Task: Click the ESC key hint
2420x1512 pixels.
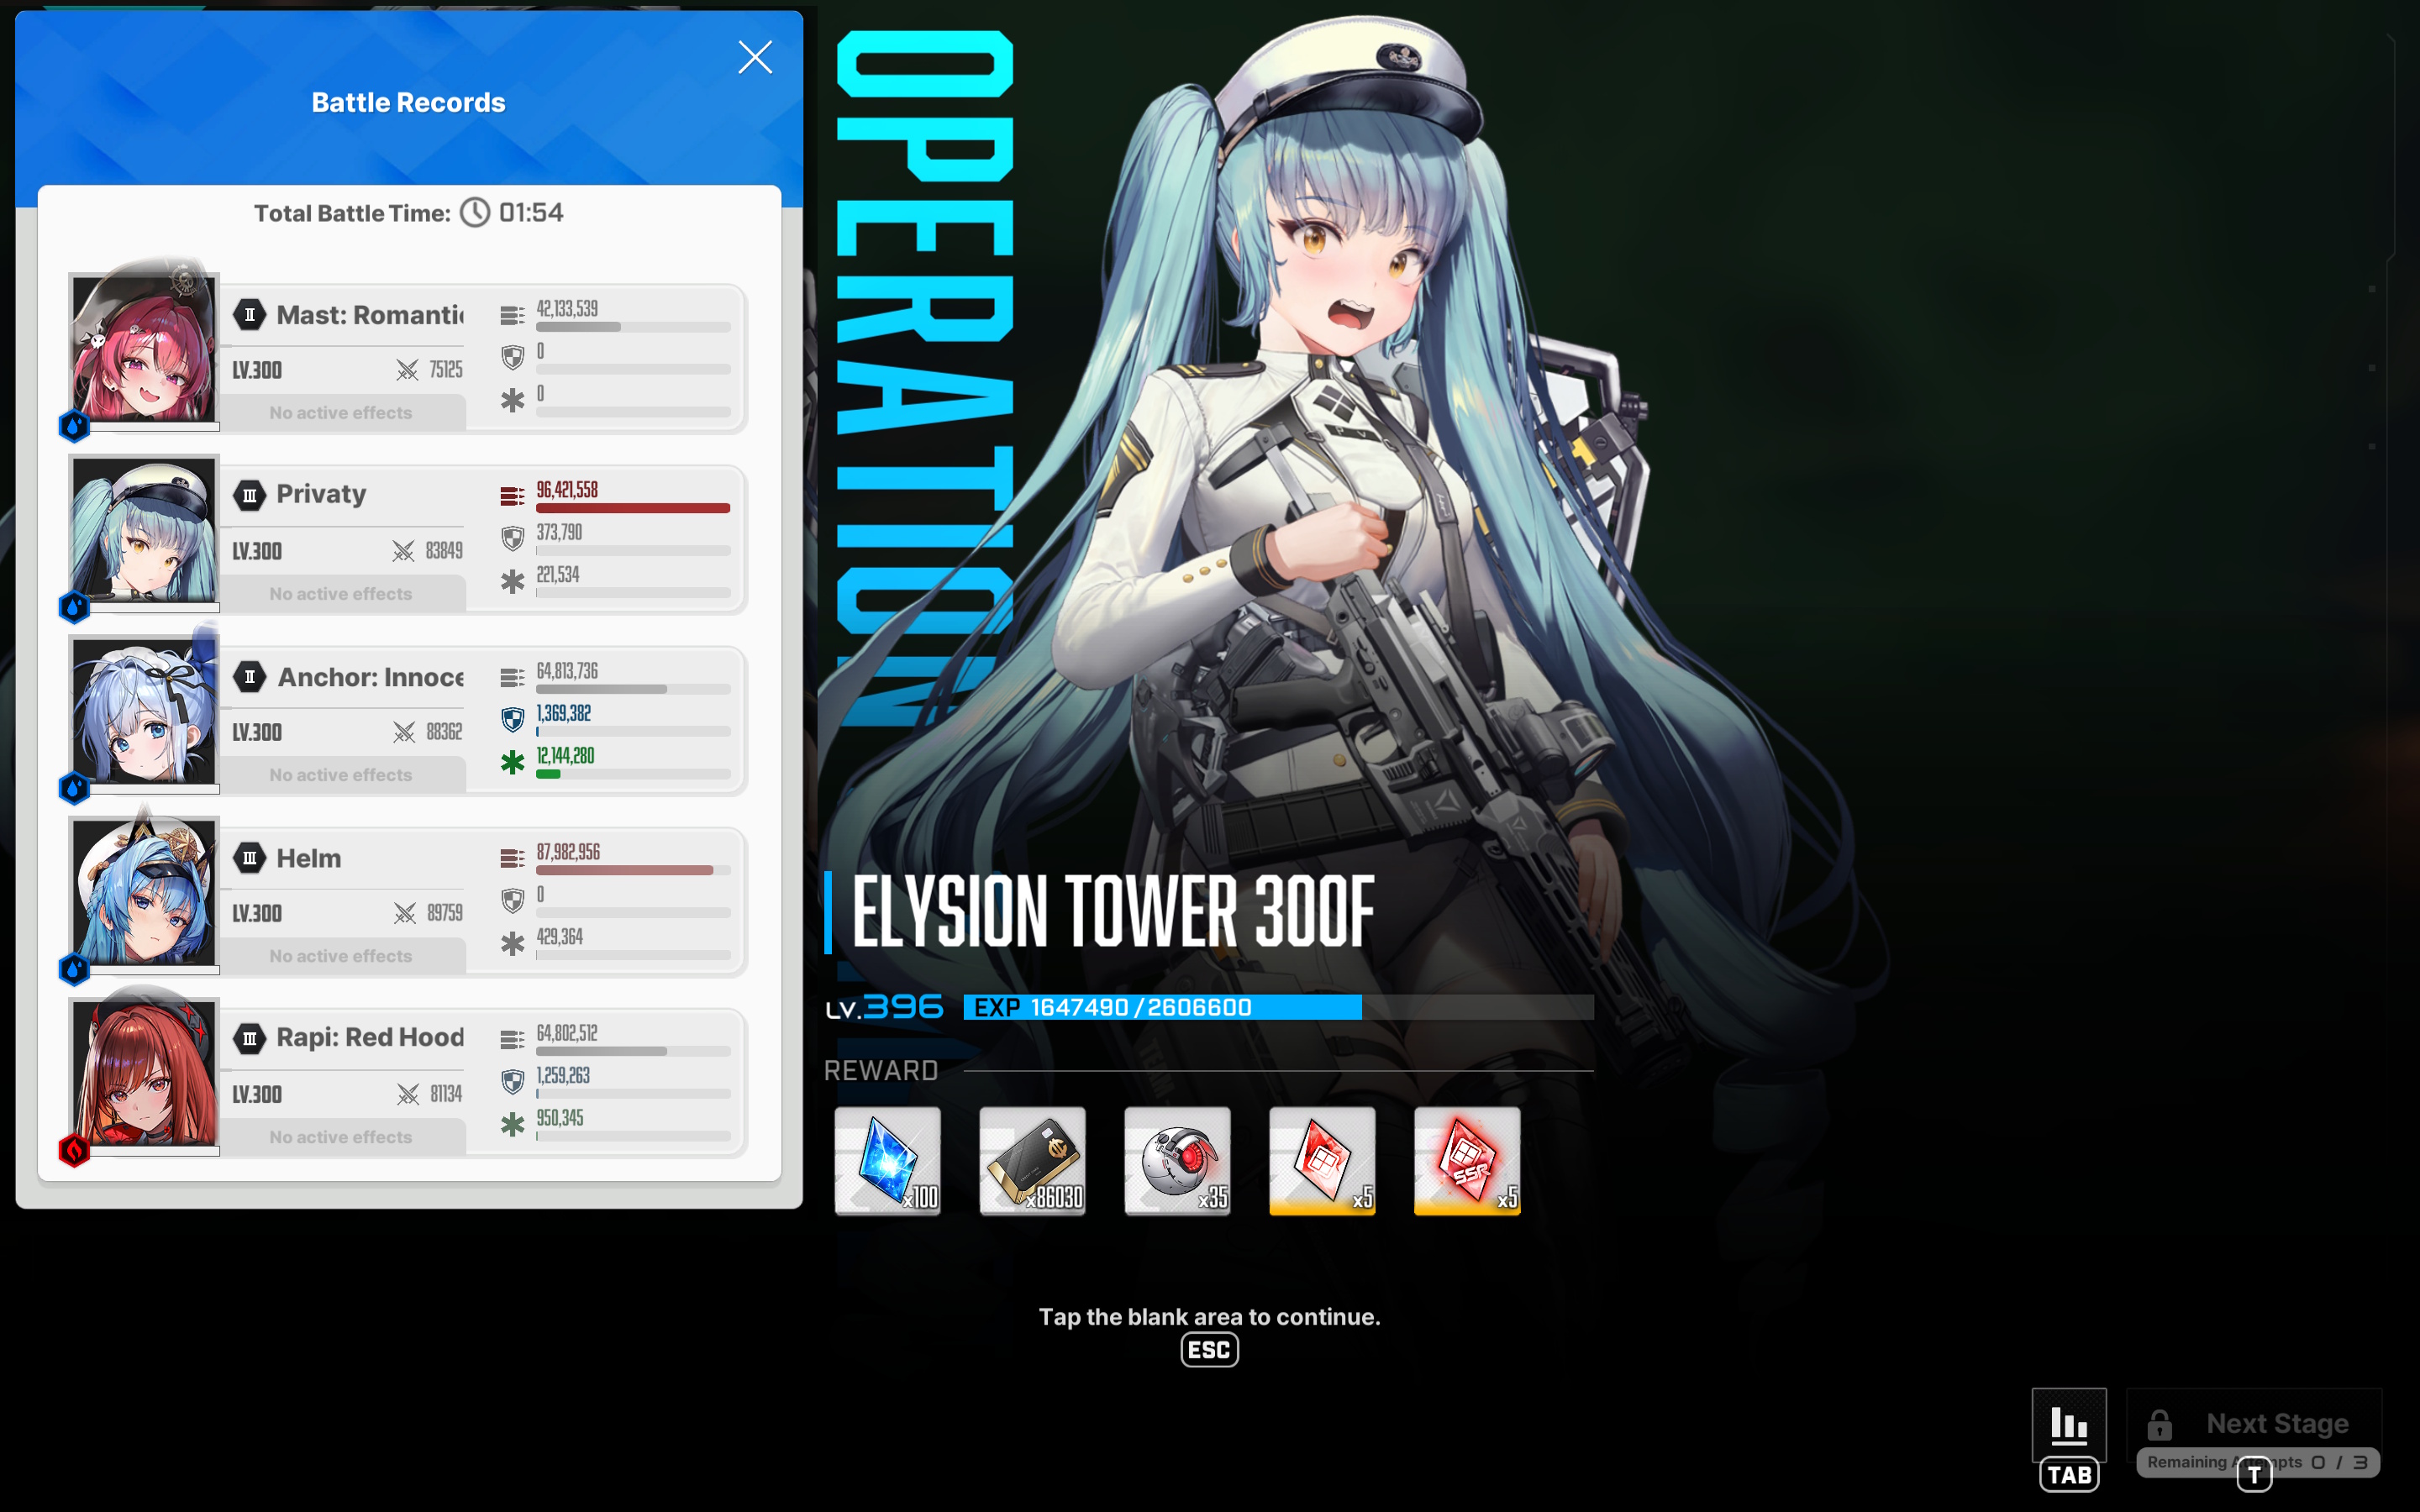Action: click(1209, 1350)
